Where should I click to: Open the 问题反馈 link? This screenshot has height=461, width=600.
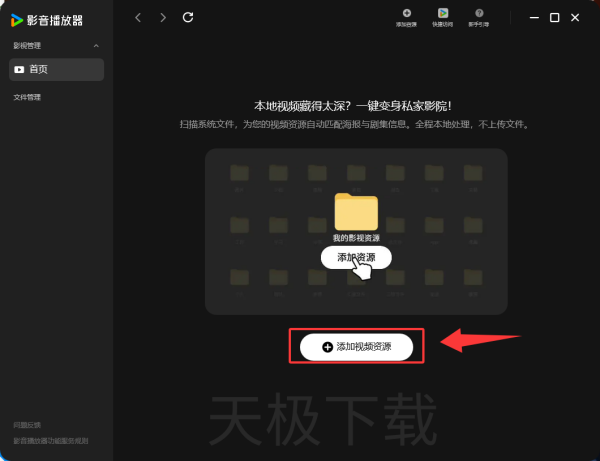(27, 425)
